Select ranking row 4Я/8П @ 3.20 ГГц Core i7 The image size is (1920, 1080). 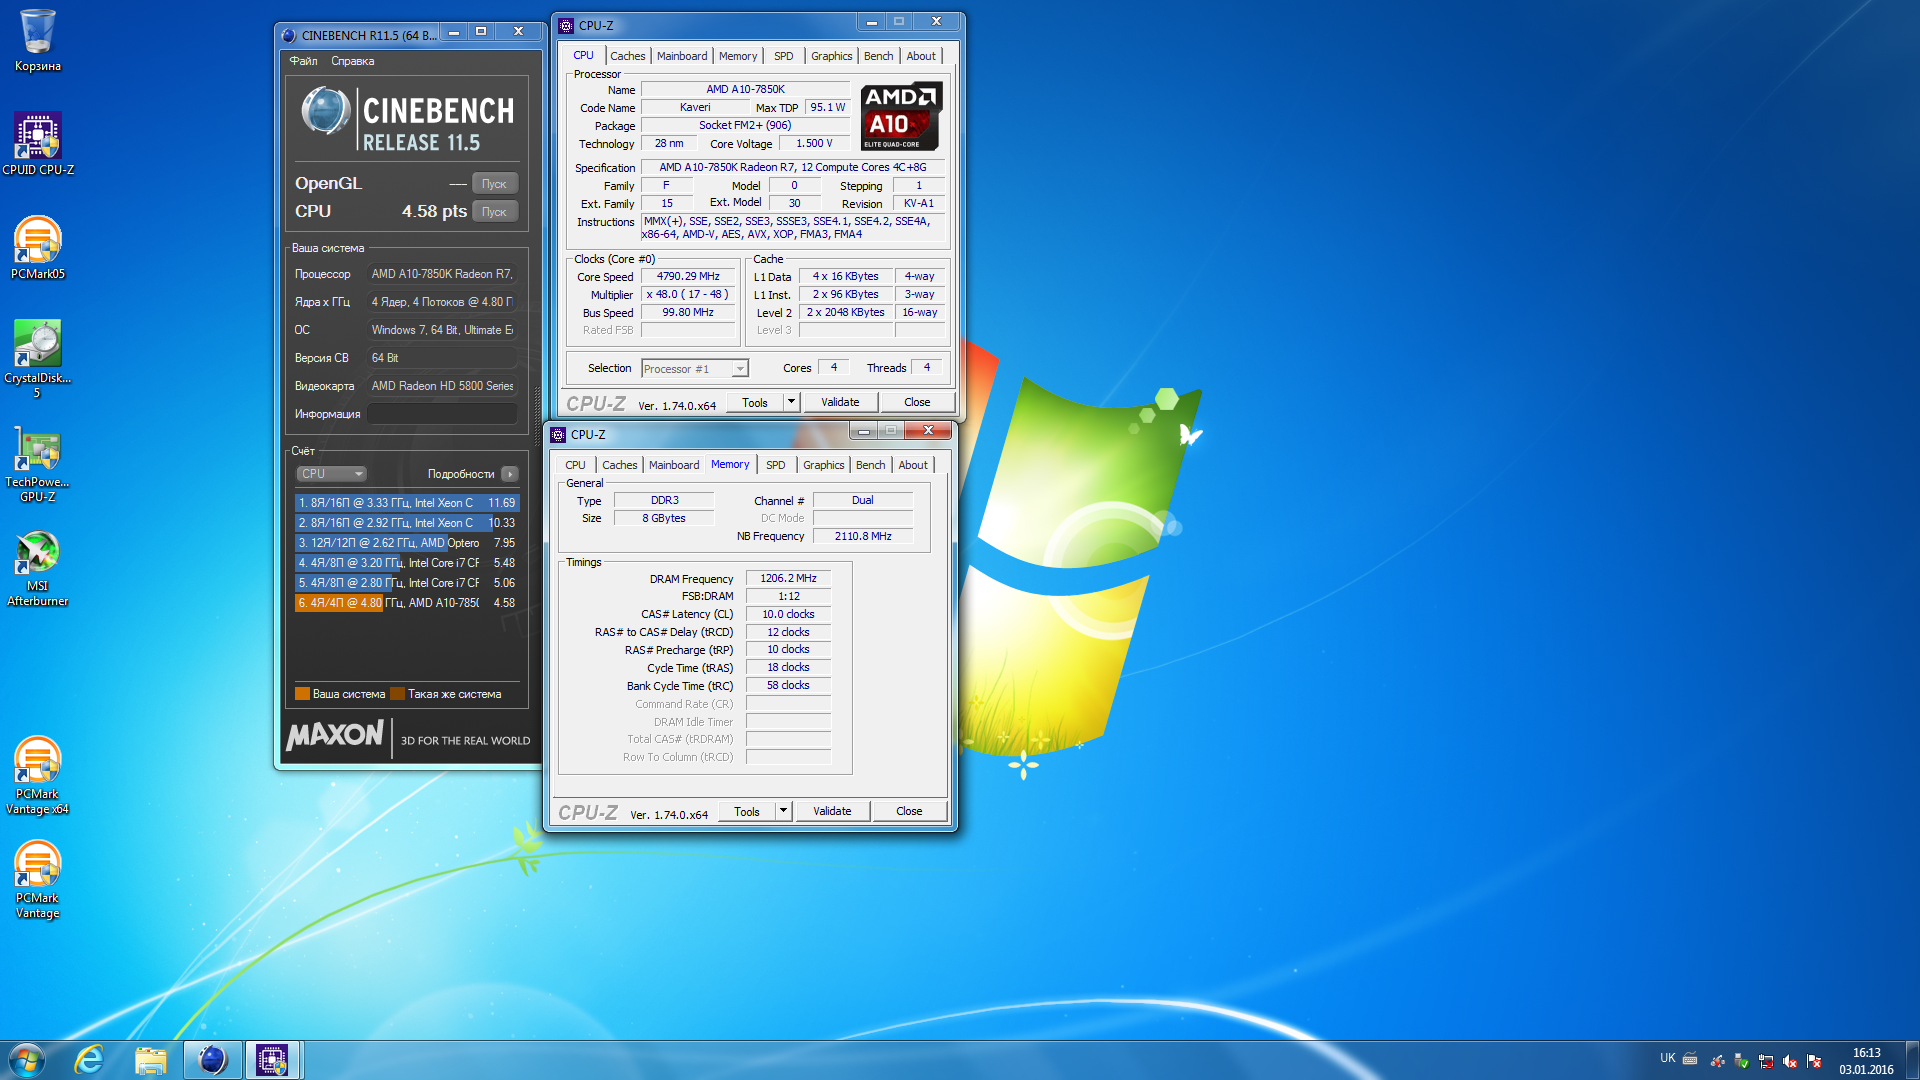[406, 563]
